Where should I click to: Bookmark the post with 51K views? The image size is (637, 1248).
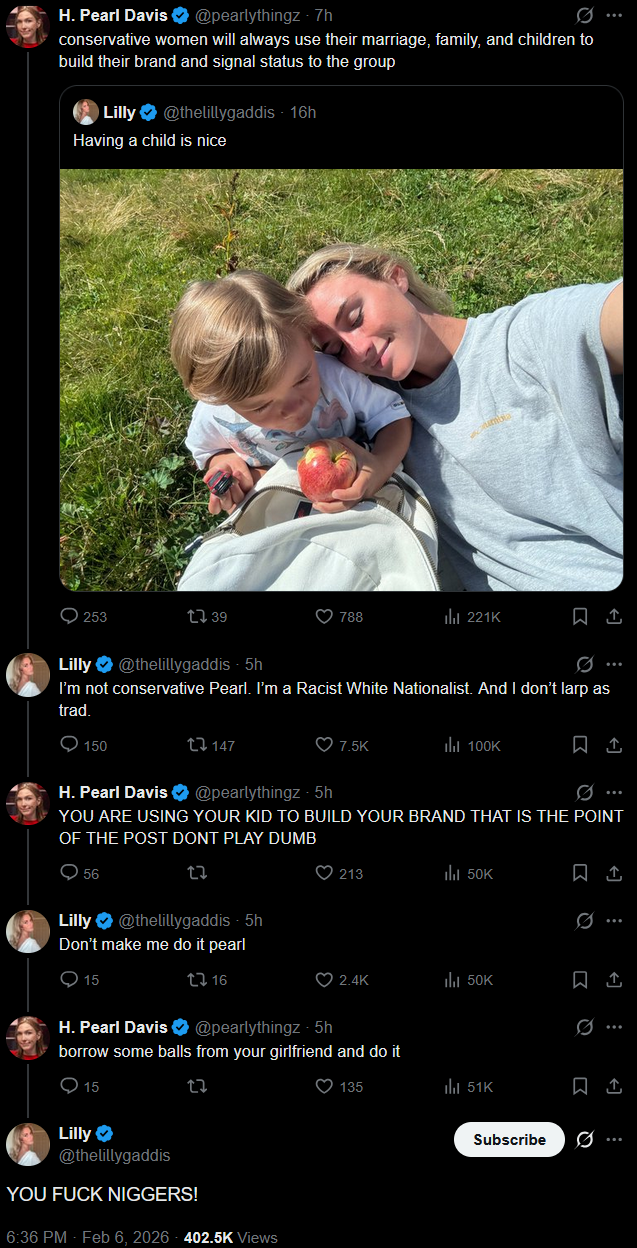point(580,1087)
